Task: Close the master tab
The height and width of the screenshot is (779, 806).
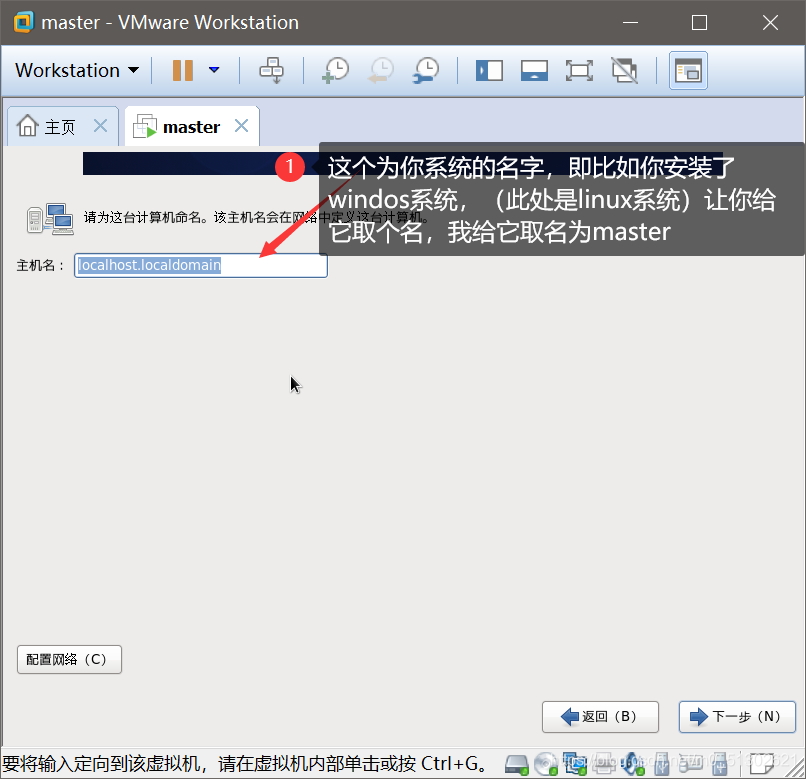Action: pos(242,125)
